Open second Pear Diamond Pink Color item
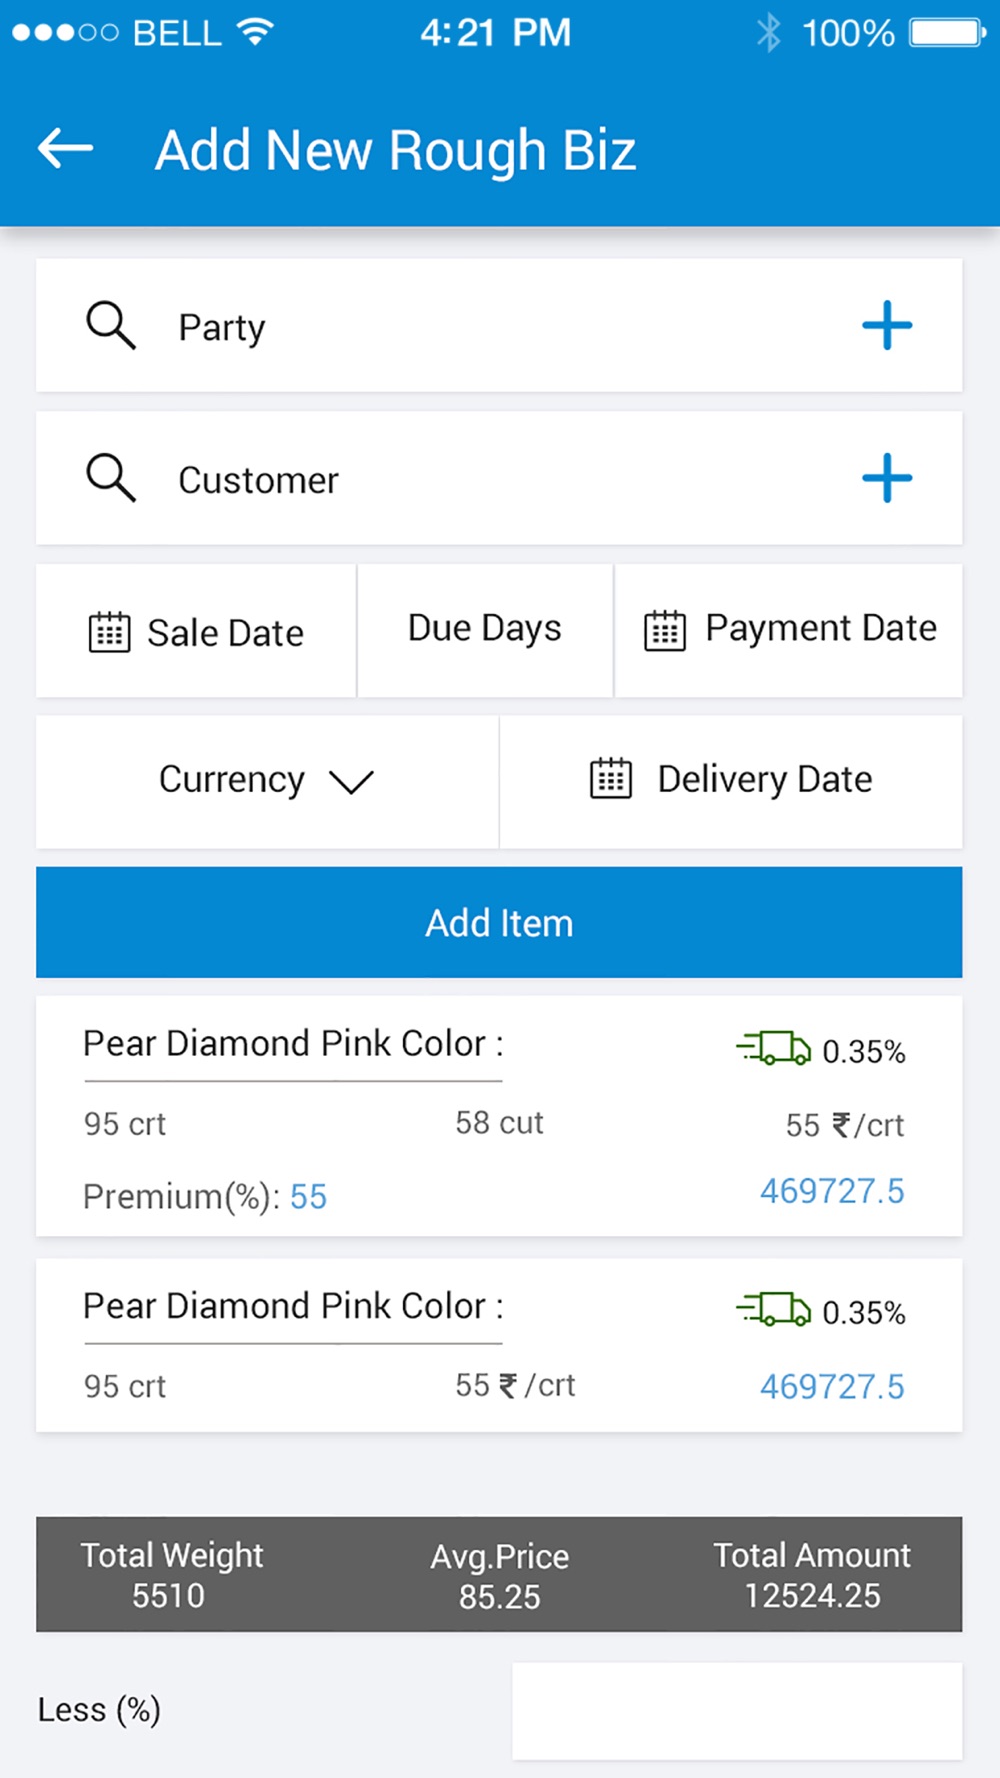Image resolution: width=1000 pixels, height=1778 pixels. [x=499, y=1345]
